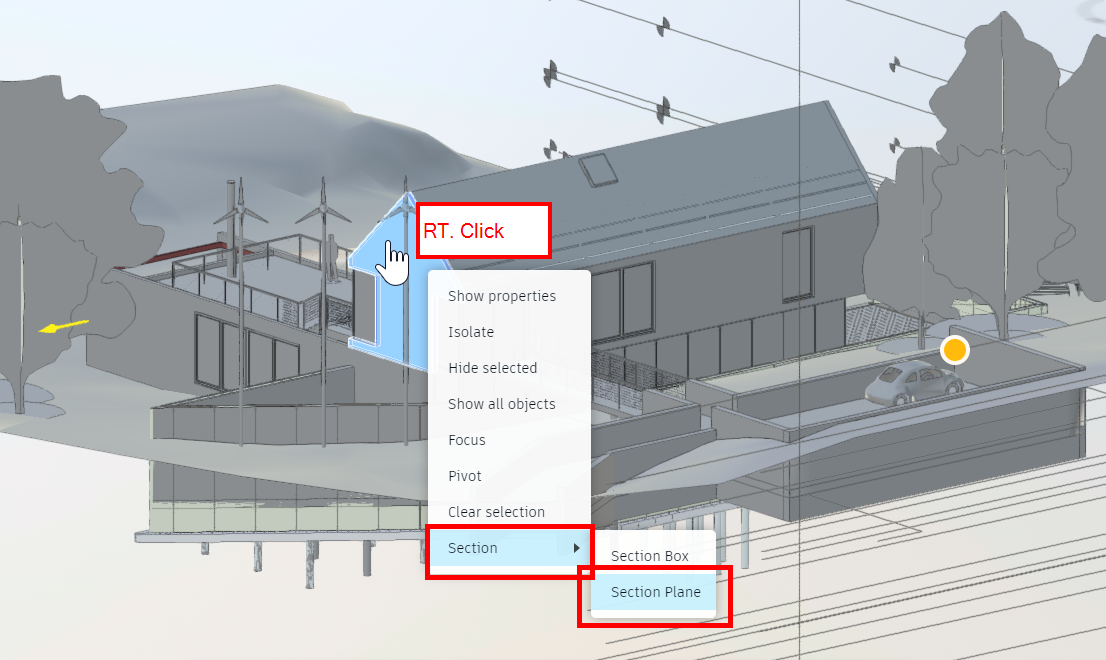The height and width of the screenshot is (660, 1106).
Task: Choose Focus from the context menu
Action: tap(509, 440)
